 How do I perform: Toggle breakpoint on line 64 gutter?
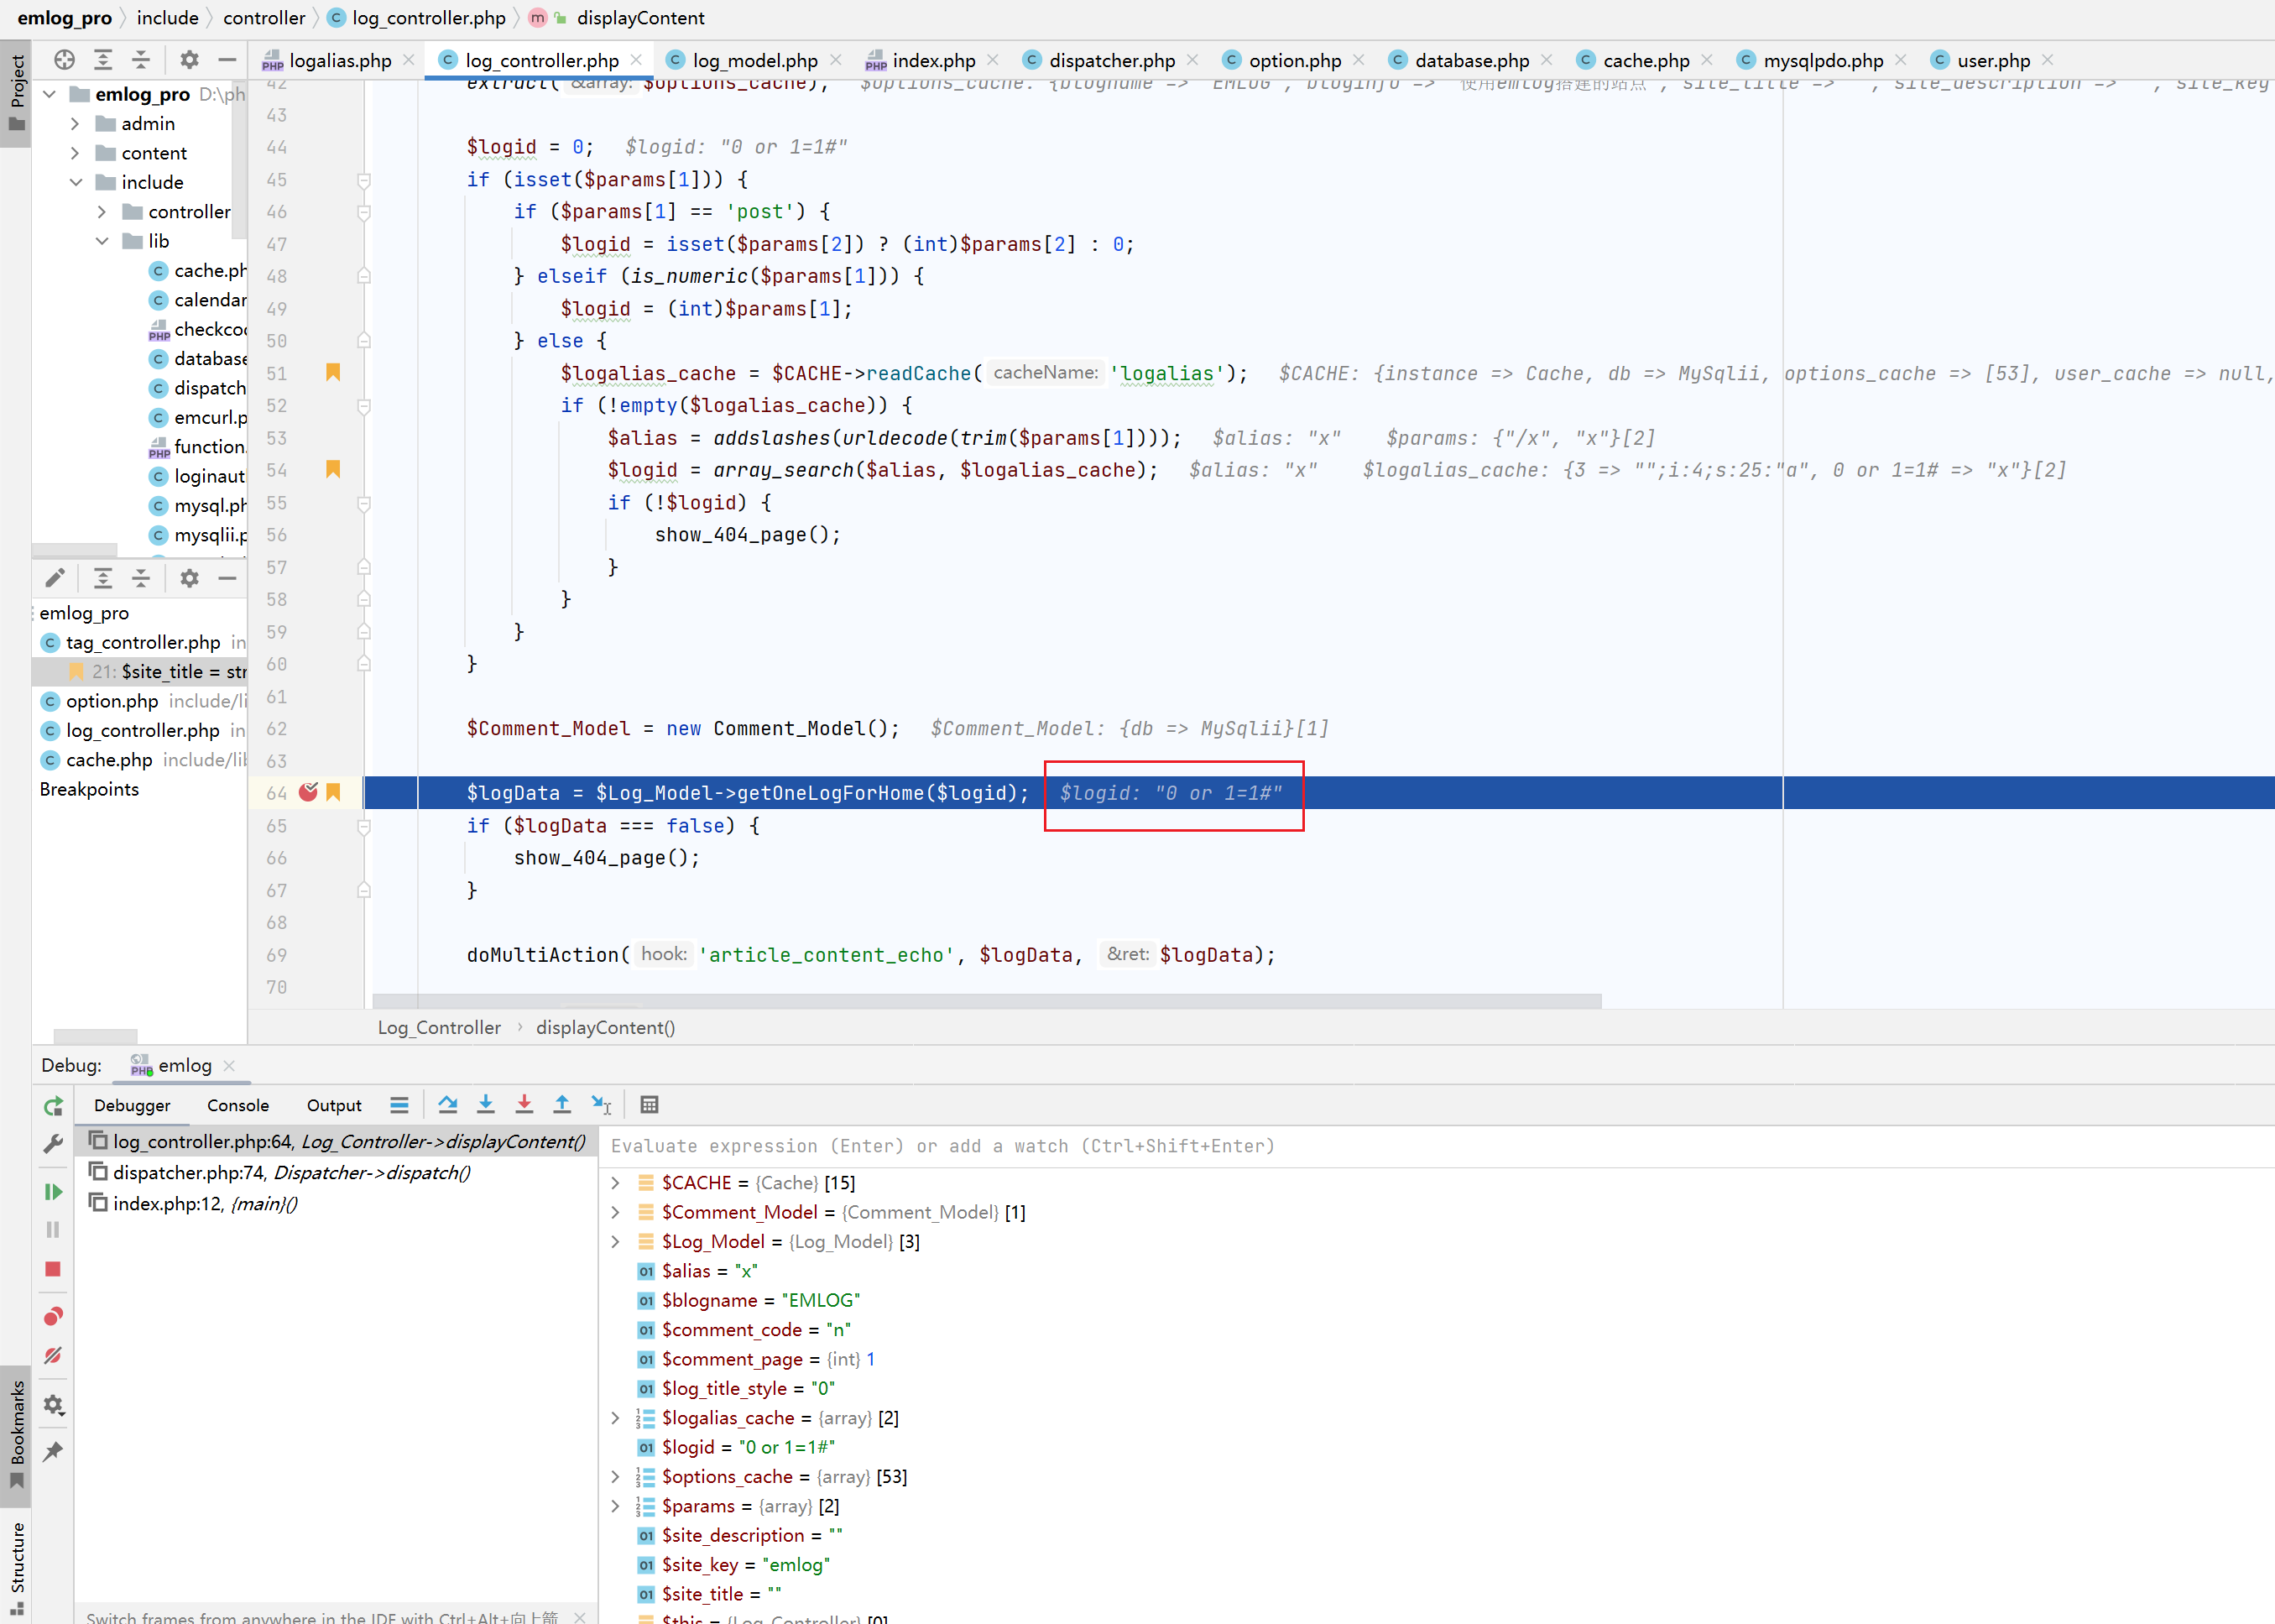[308, 792]
